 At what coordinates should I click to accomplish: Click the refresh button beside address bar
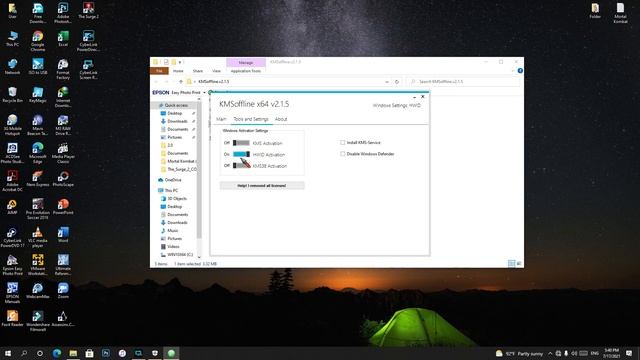[397, 82]
